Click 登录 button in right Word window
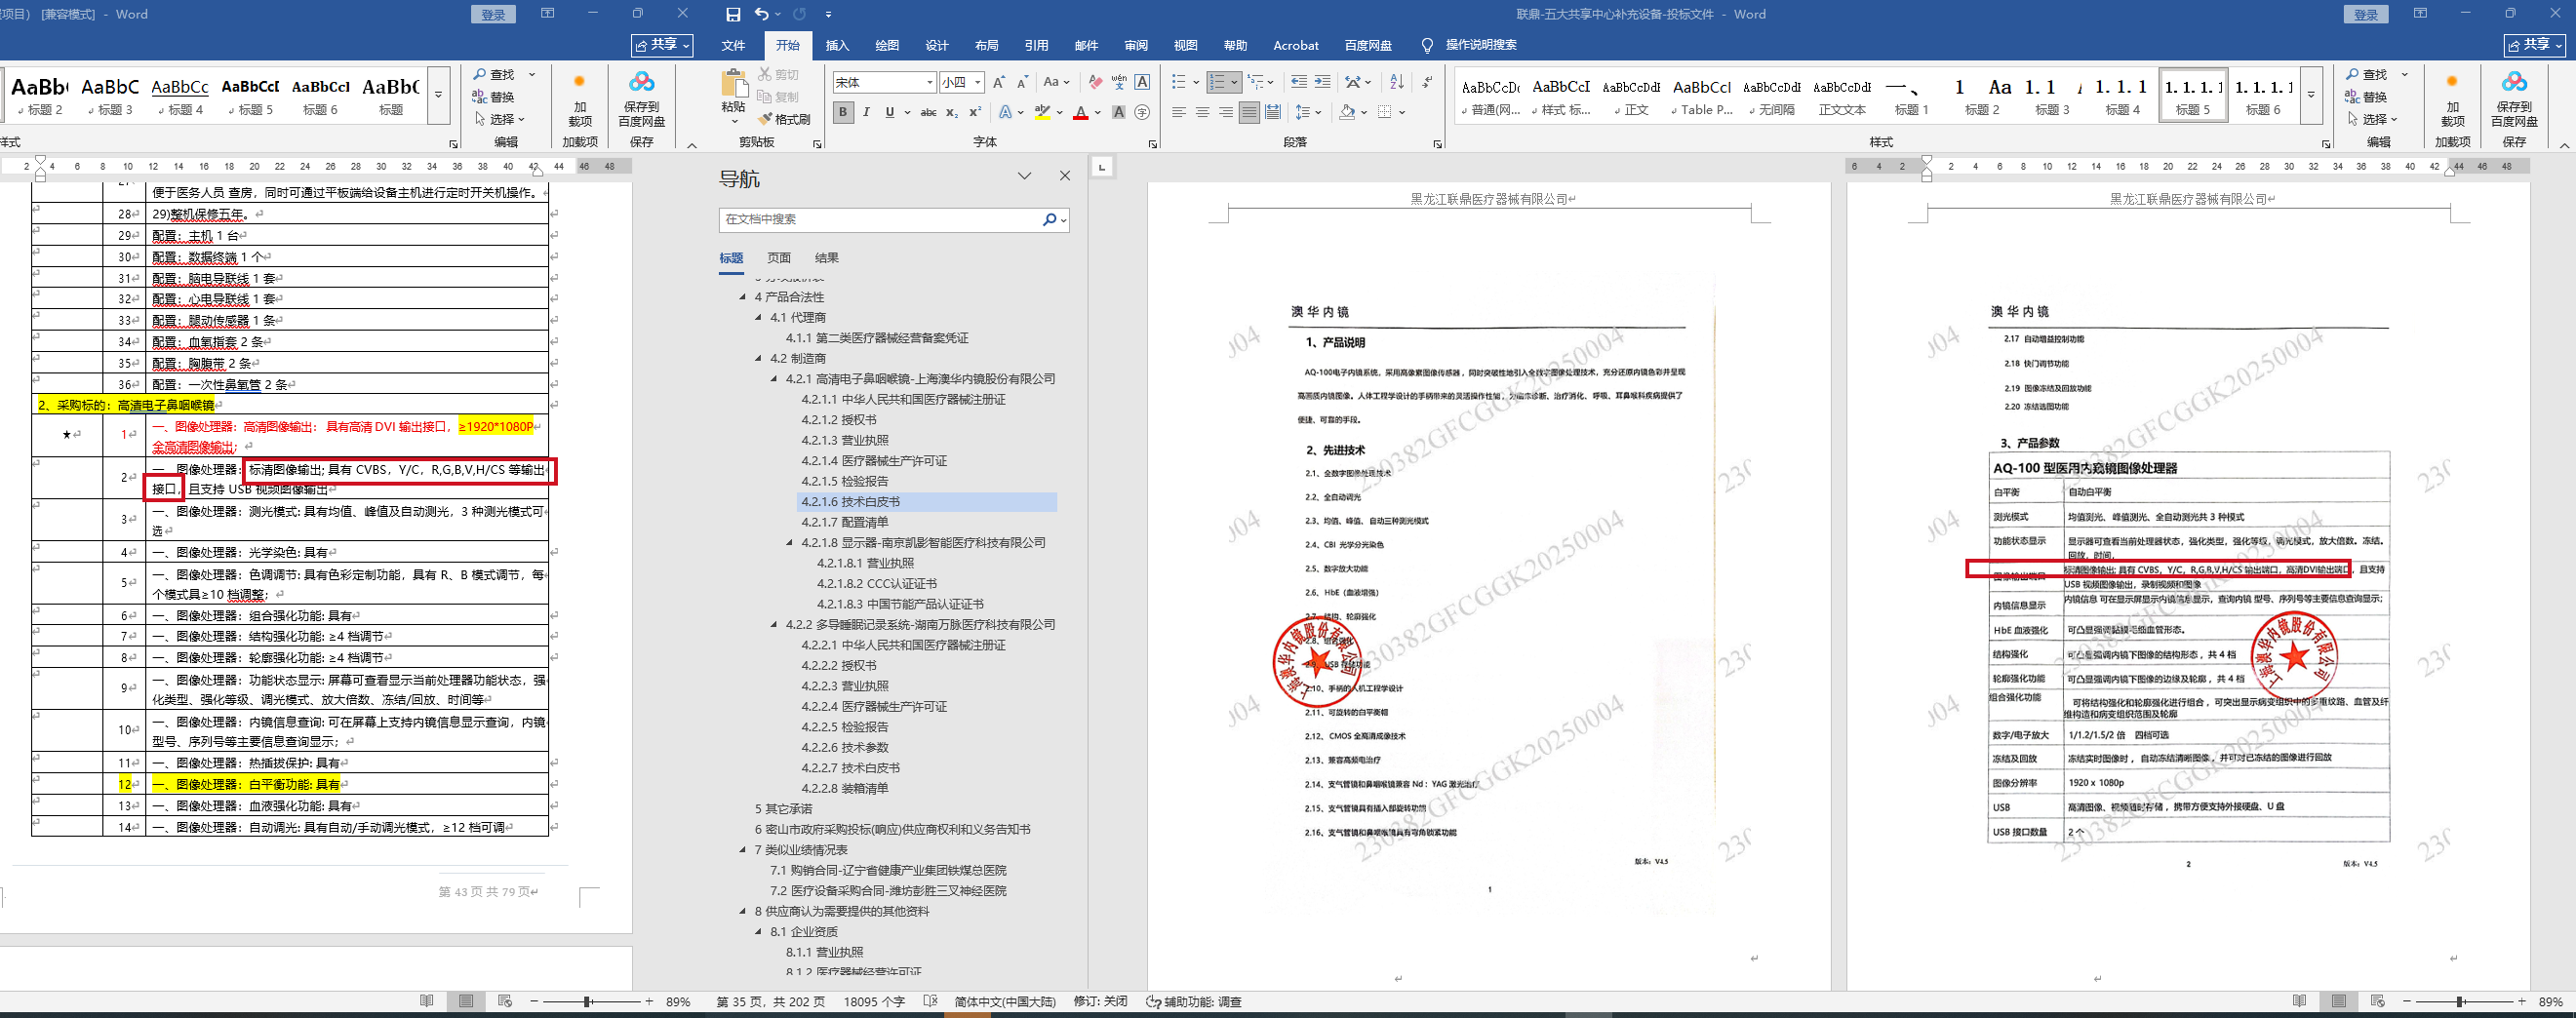The image size is (2576, 1018). [2366, 14]
